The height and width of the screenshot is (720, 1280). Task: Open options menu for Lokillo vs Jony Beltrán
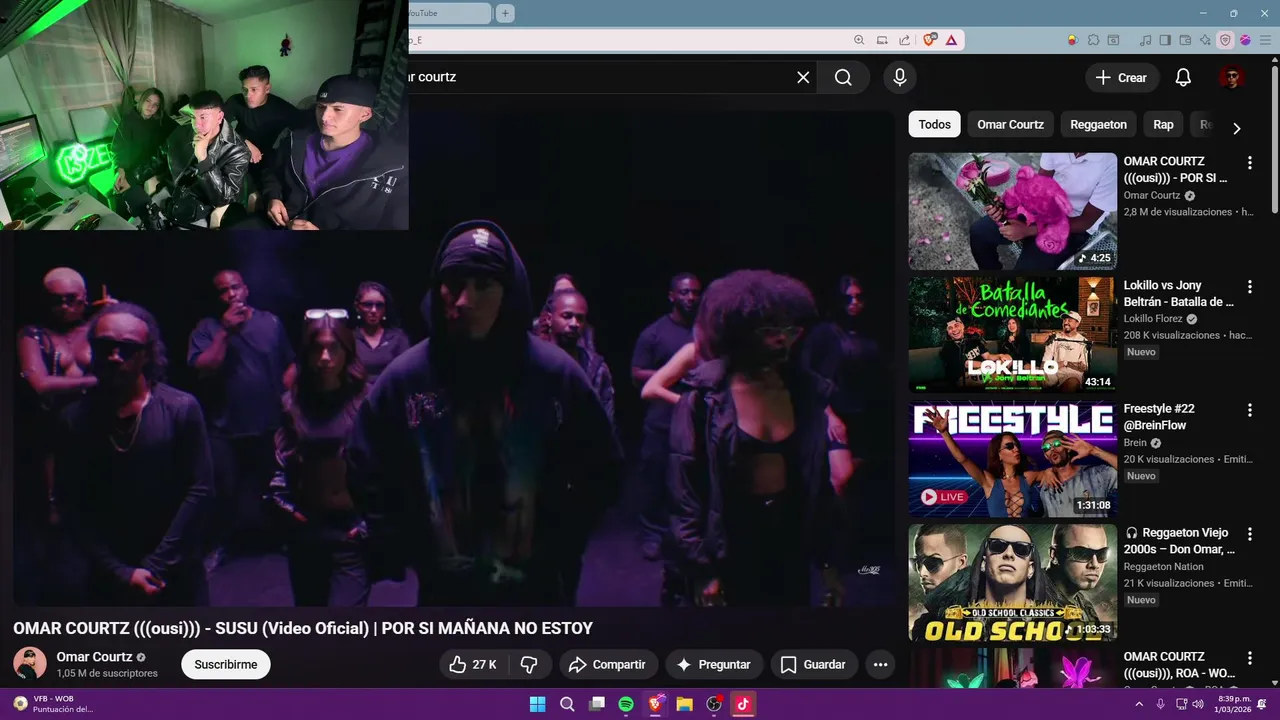[x=1249, y=286]
